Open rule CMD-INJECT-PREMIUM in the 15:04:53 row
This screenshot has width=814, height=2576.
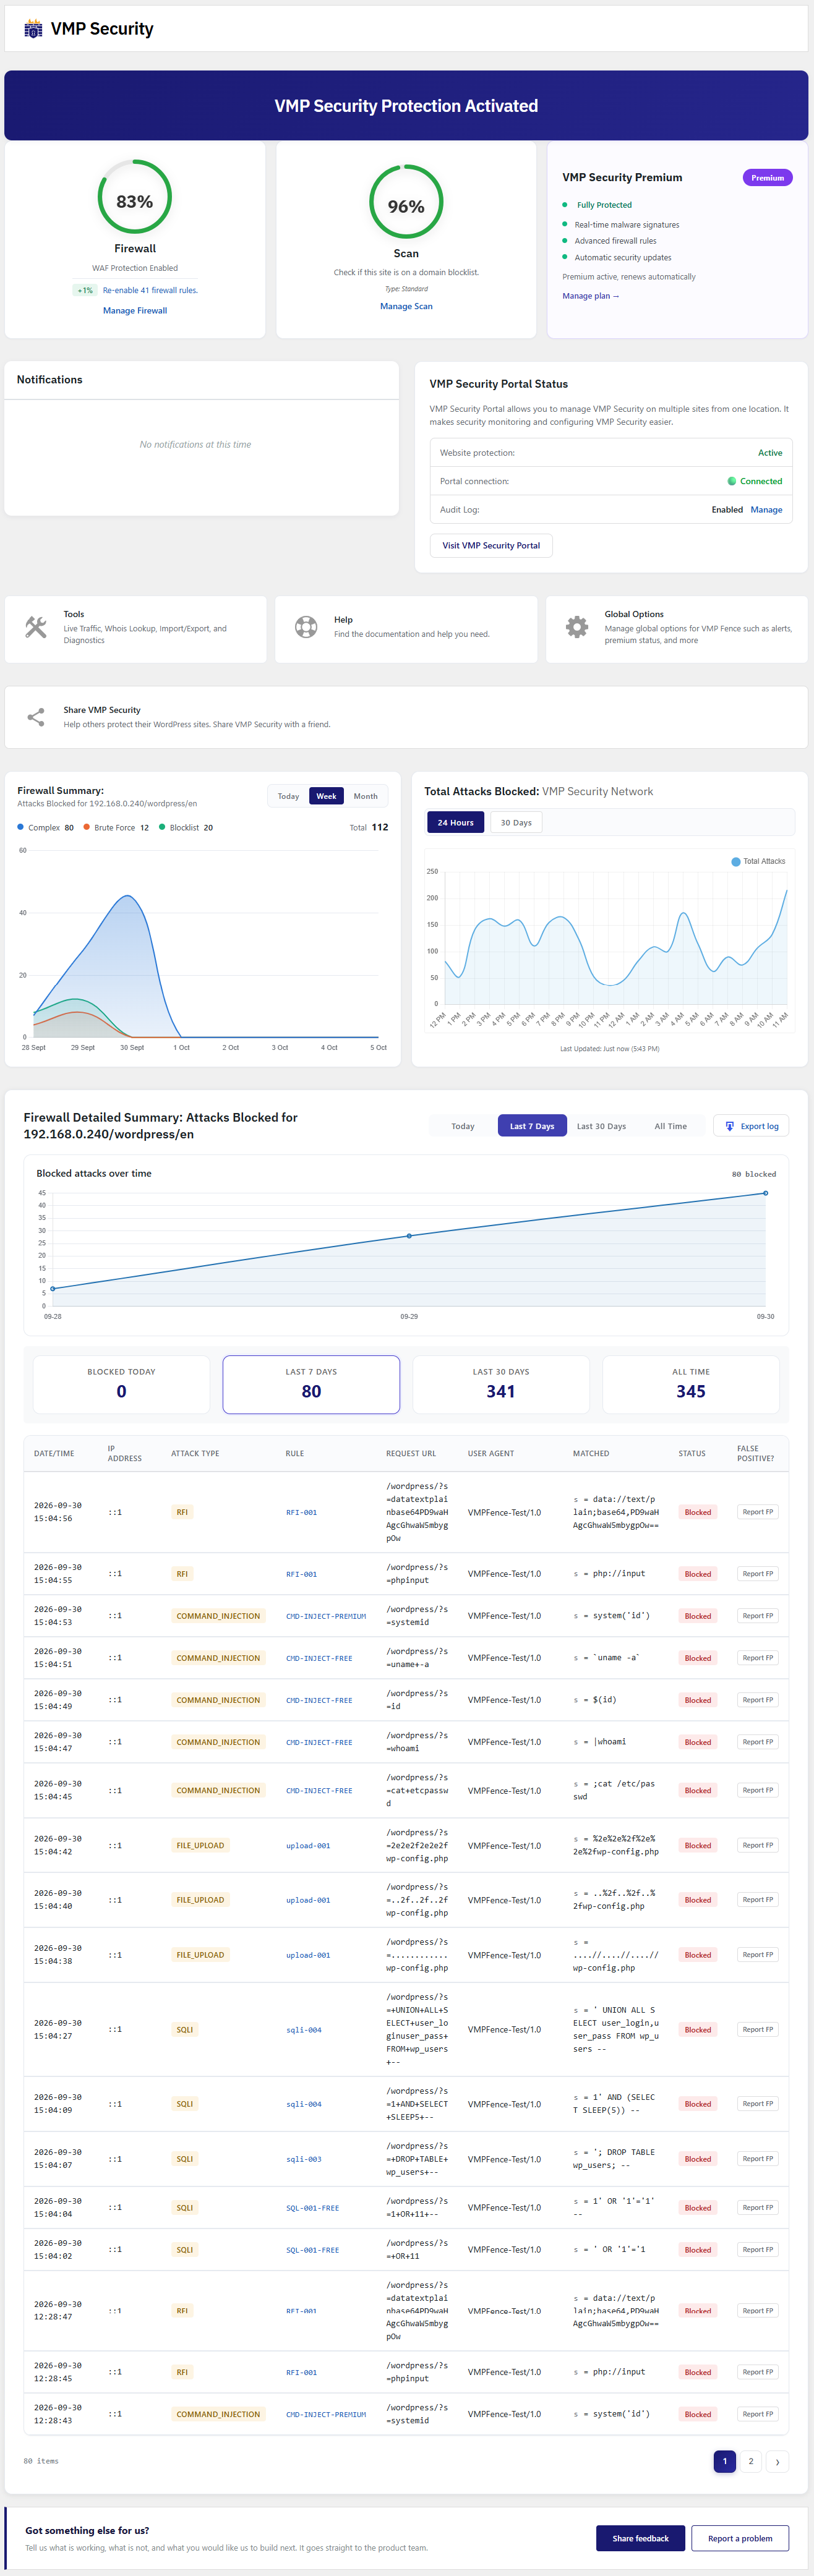[326, 1616]
